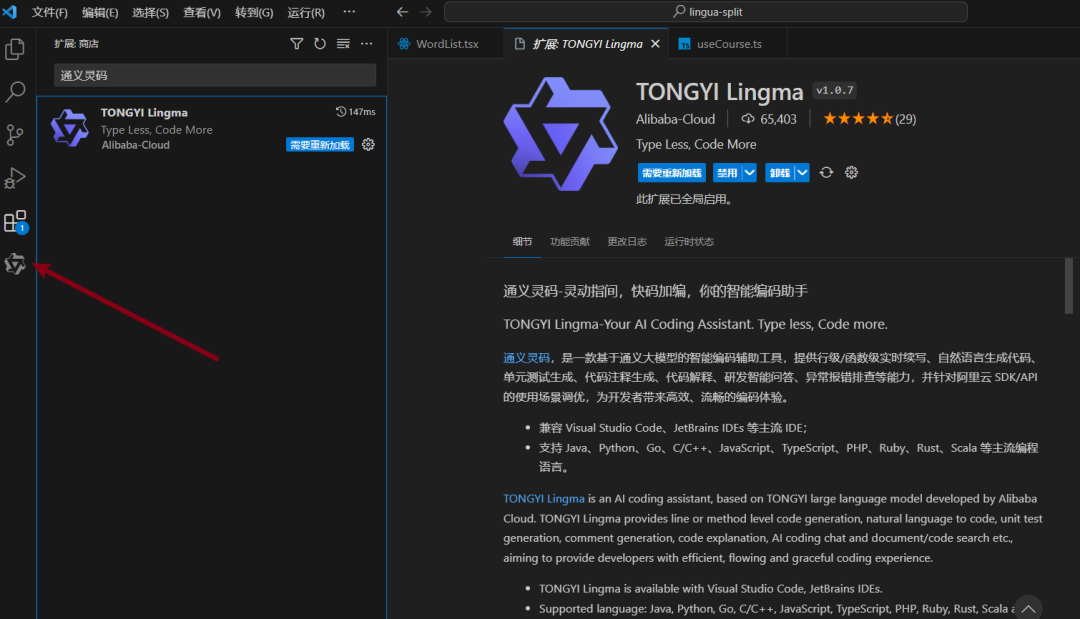The width and height of the screenshot is (1080, 619).
Task: Close the TONGYI Lingma extension tab
Action: coord(656,44)
